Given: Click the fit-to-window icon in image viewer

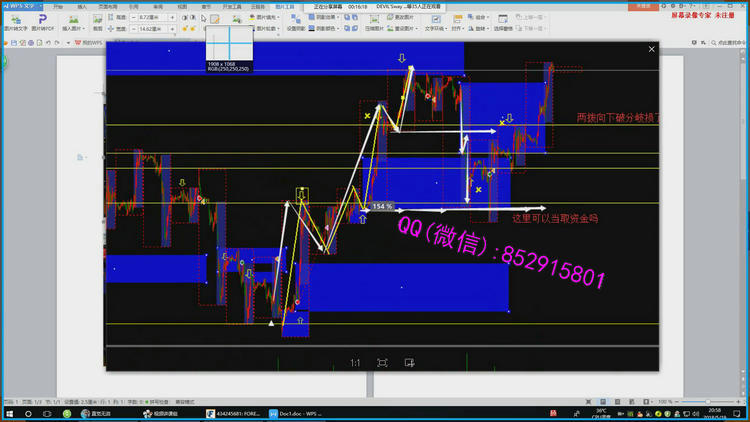Looking at the screenshot, I should tap(382, 362).
